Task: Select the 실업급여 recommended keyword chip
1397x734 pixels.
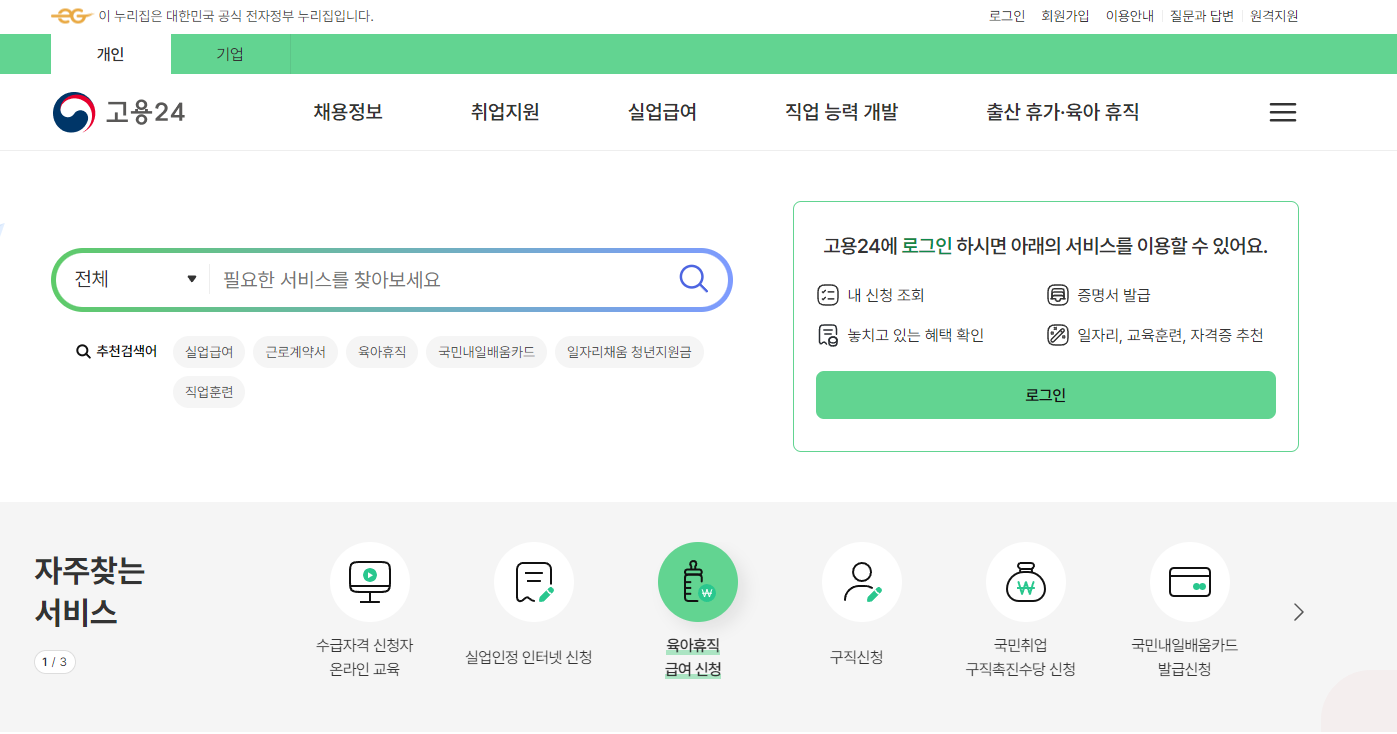Action: (x=209, y=352)
